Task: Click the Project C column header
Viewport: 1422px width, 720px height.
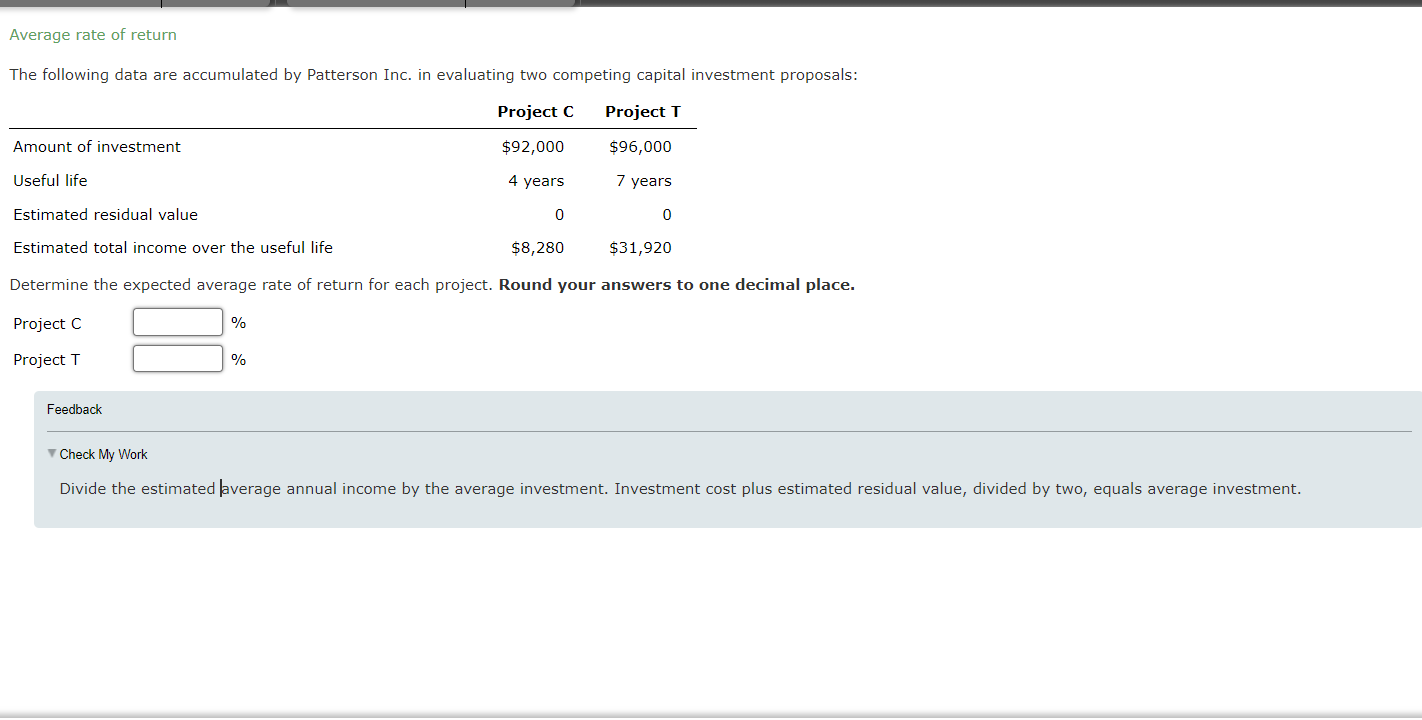Action: [535, 111]
